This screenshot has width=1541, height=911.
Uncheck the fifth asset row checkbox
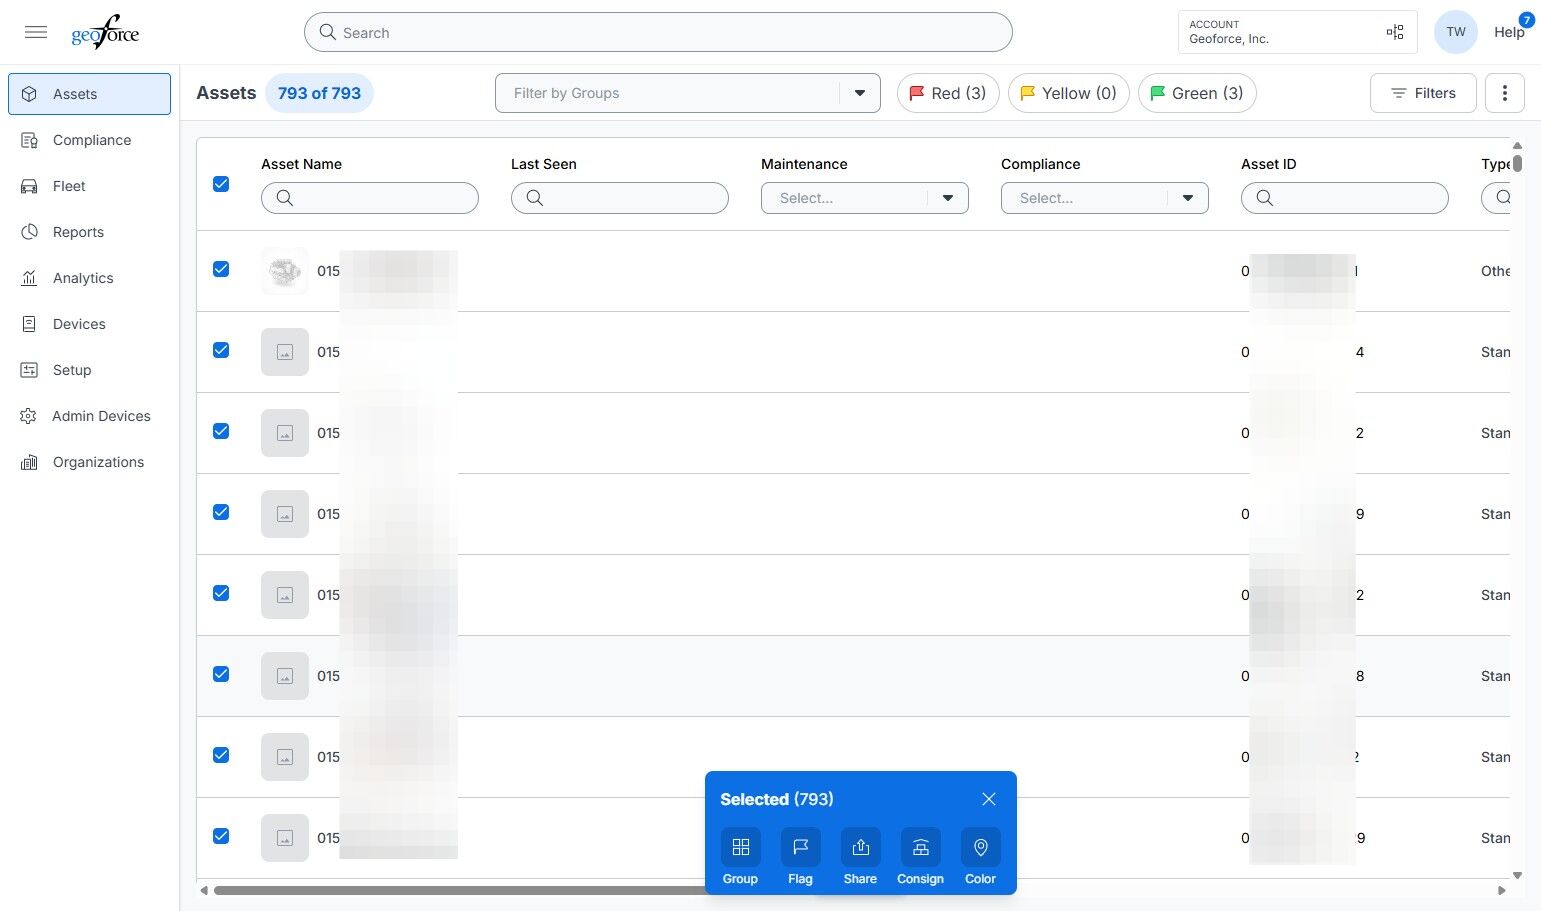(x=221, y=593)
